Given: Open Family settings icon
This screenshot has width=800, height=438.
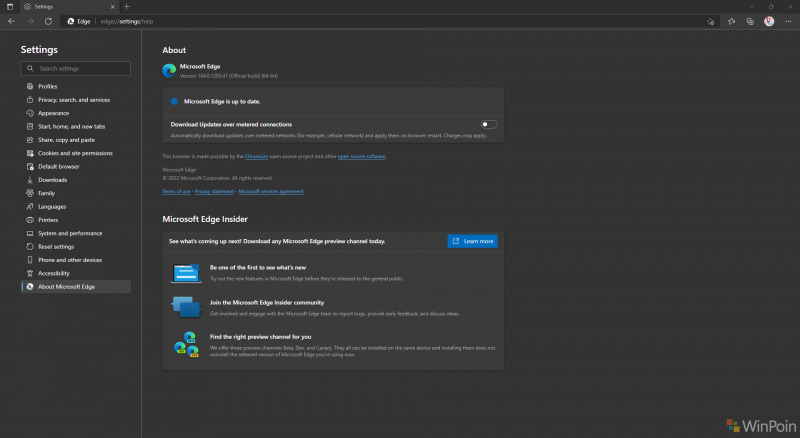Looking at the screenshot, I should coord(30,193).
